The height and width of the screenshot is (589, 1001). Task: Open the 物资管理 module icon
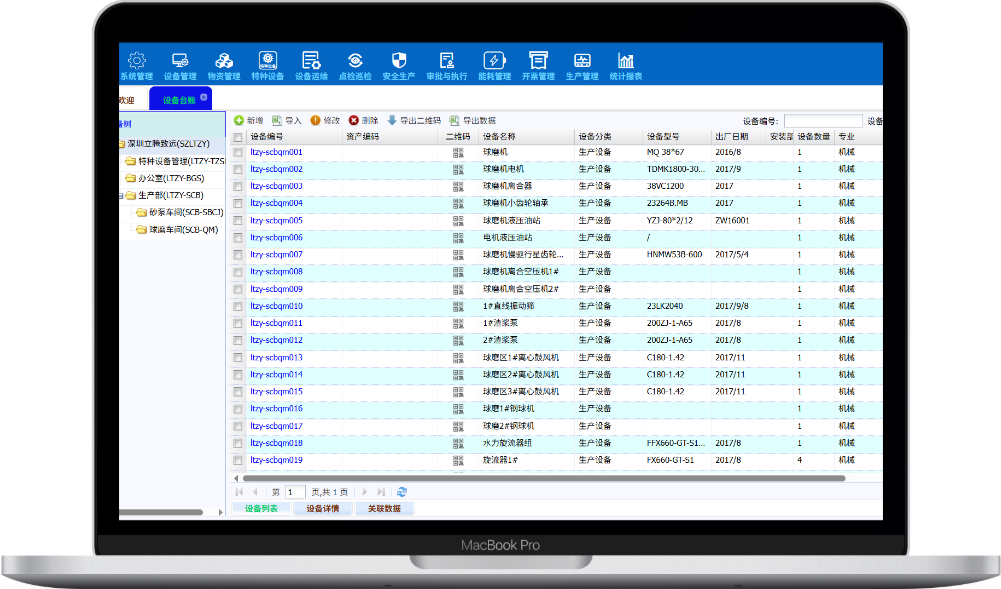(x=224, y=64)
